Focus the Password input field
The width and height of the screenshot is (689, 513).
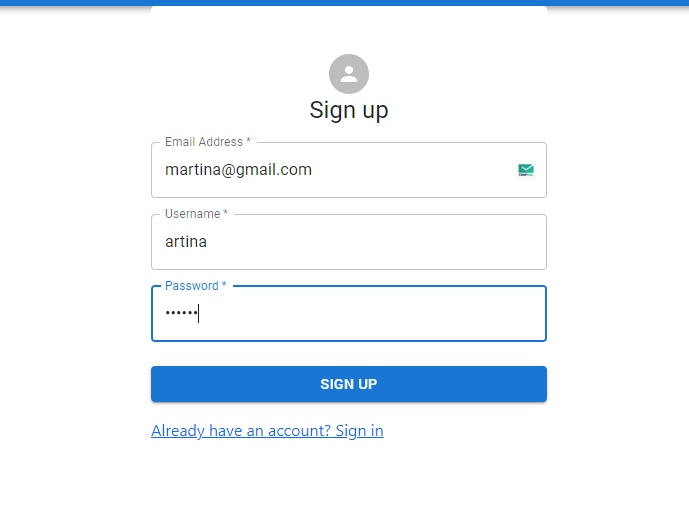pos(348,314)
